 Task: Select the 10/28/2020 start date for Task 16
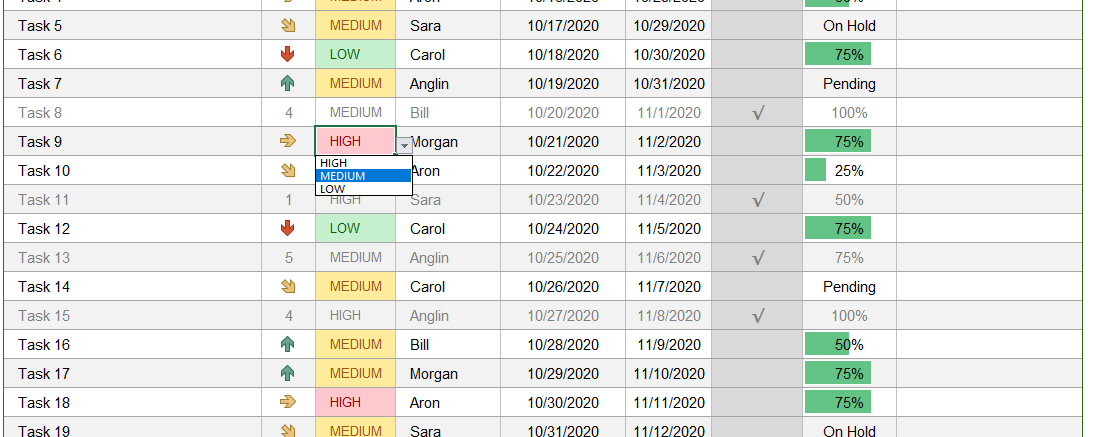pyautogui.click(x=563, y=345)
